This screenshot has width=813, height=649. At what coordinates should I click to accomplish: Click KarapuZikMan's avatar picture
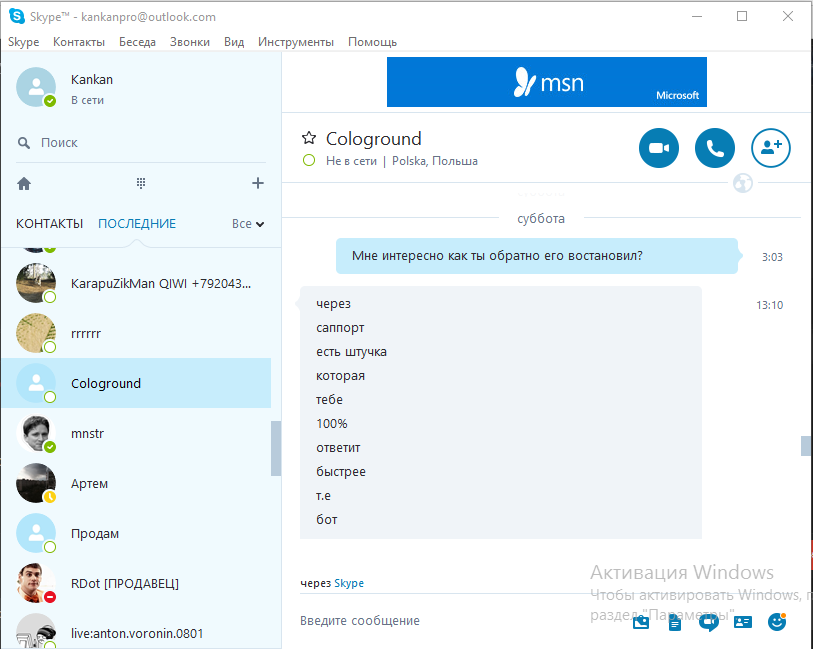coord(36,283)
